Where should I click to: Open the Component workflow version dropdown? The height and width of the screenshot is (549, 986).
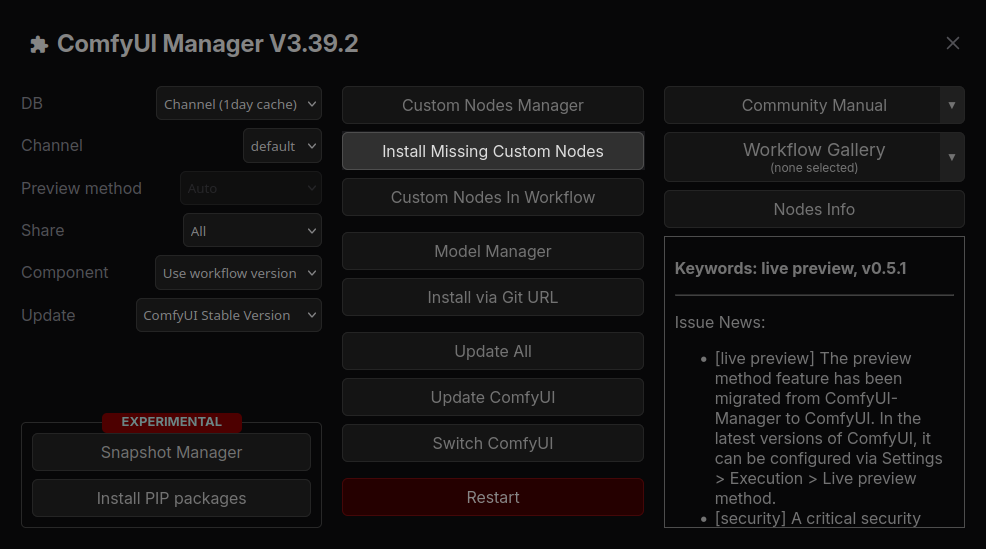coord(238,273)
